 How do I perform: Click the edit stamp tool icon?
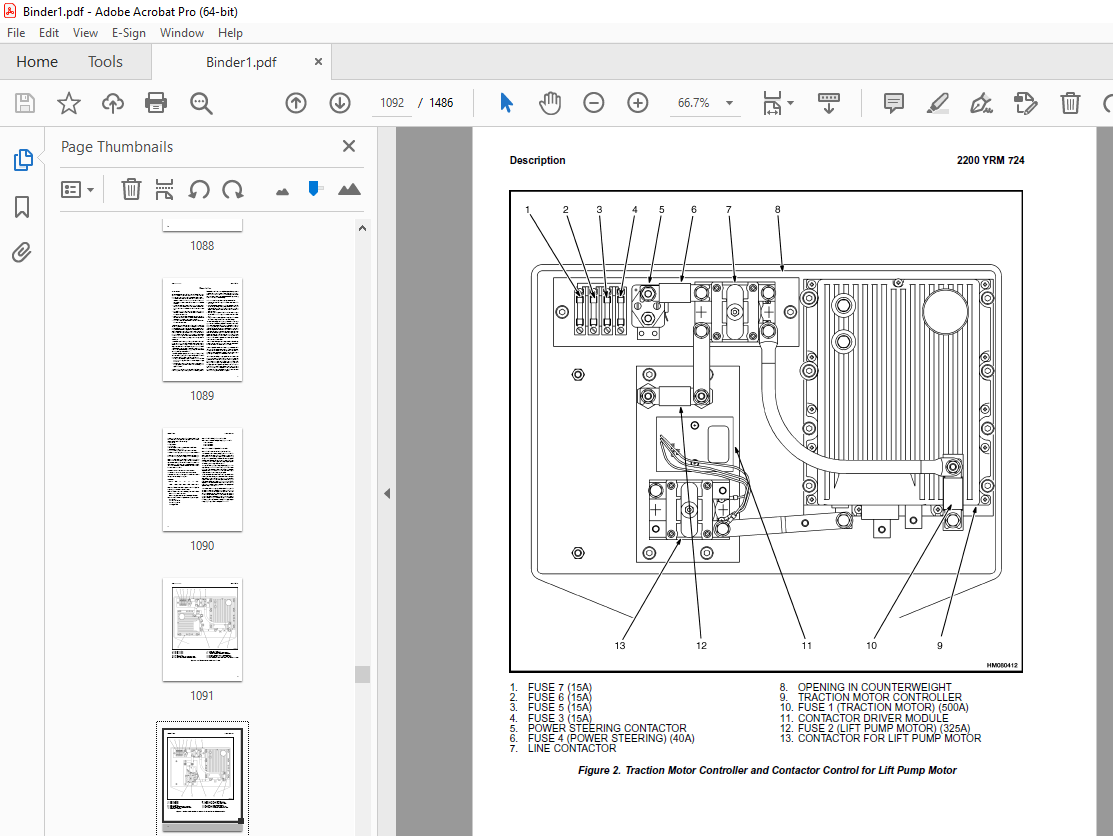click(1026, 103)
